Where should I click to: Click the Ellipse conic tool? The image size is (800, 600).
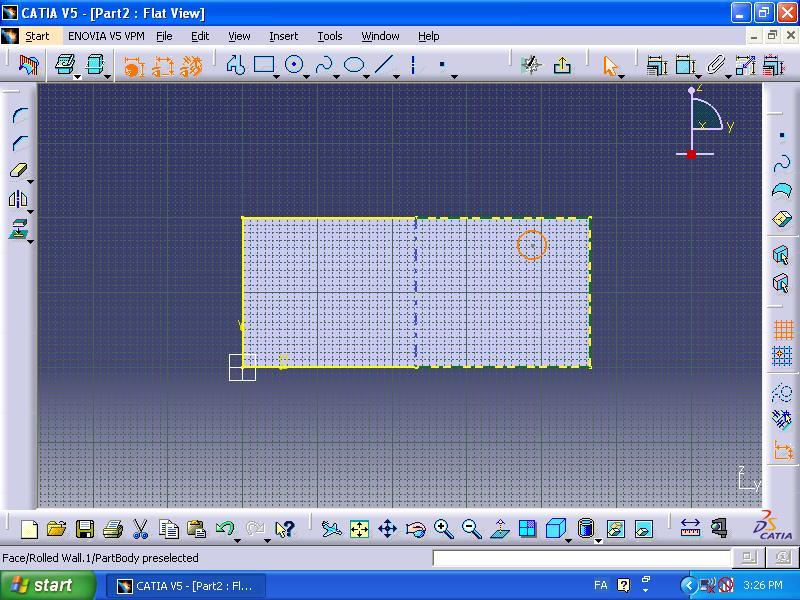[354, 65]
